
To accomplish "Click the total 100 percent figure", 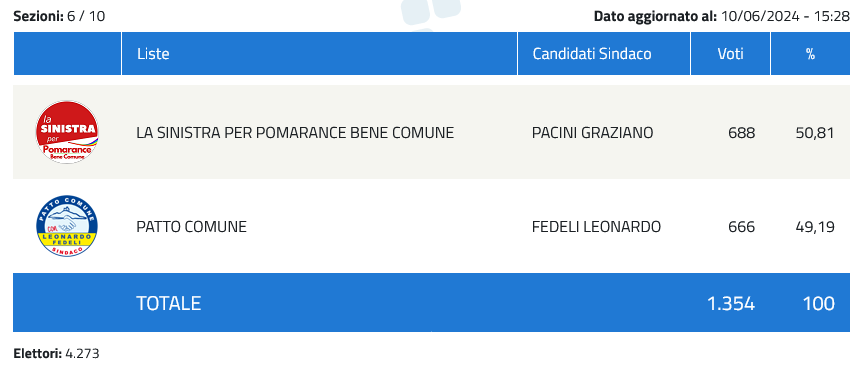I will pyautogui.click(x=819, y=303).
